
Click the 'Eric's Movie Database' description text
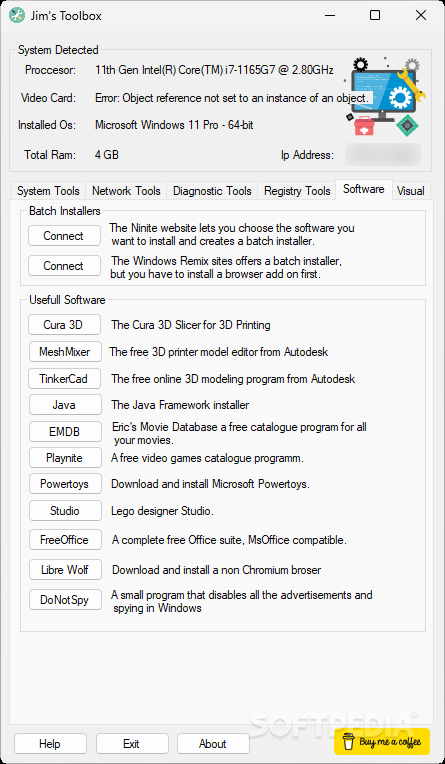coord(239,434)
